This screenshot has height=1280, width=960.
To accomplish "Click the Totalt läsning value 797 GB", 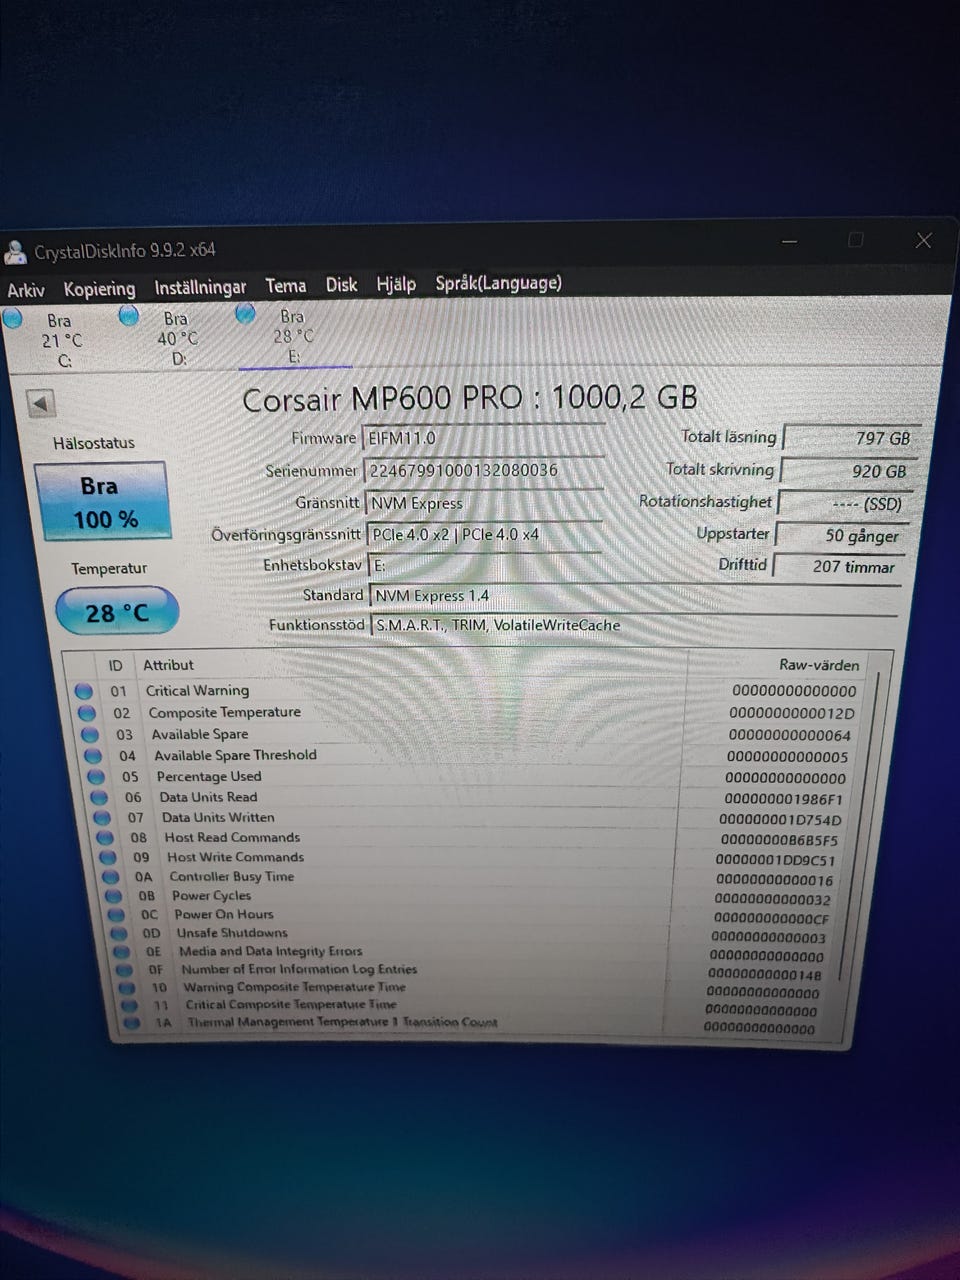I will (850, 438).
